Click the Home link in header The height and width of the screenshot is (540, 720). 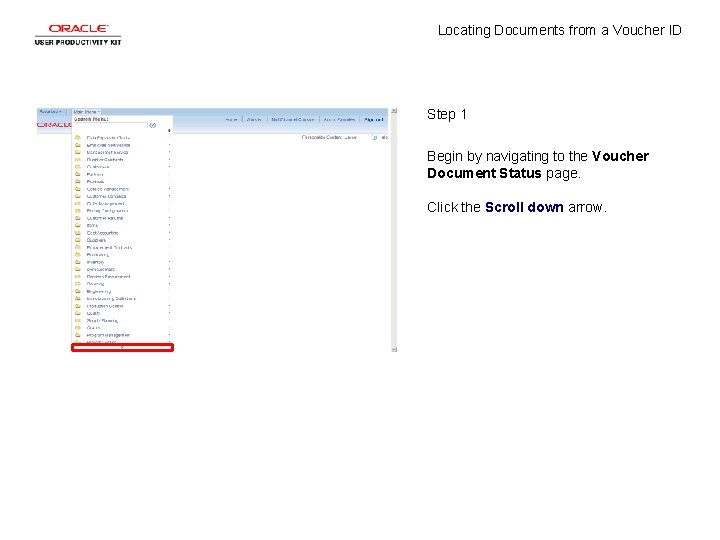231,119
